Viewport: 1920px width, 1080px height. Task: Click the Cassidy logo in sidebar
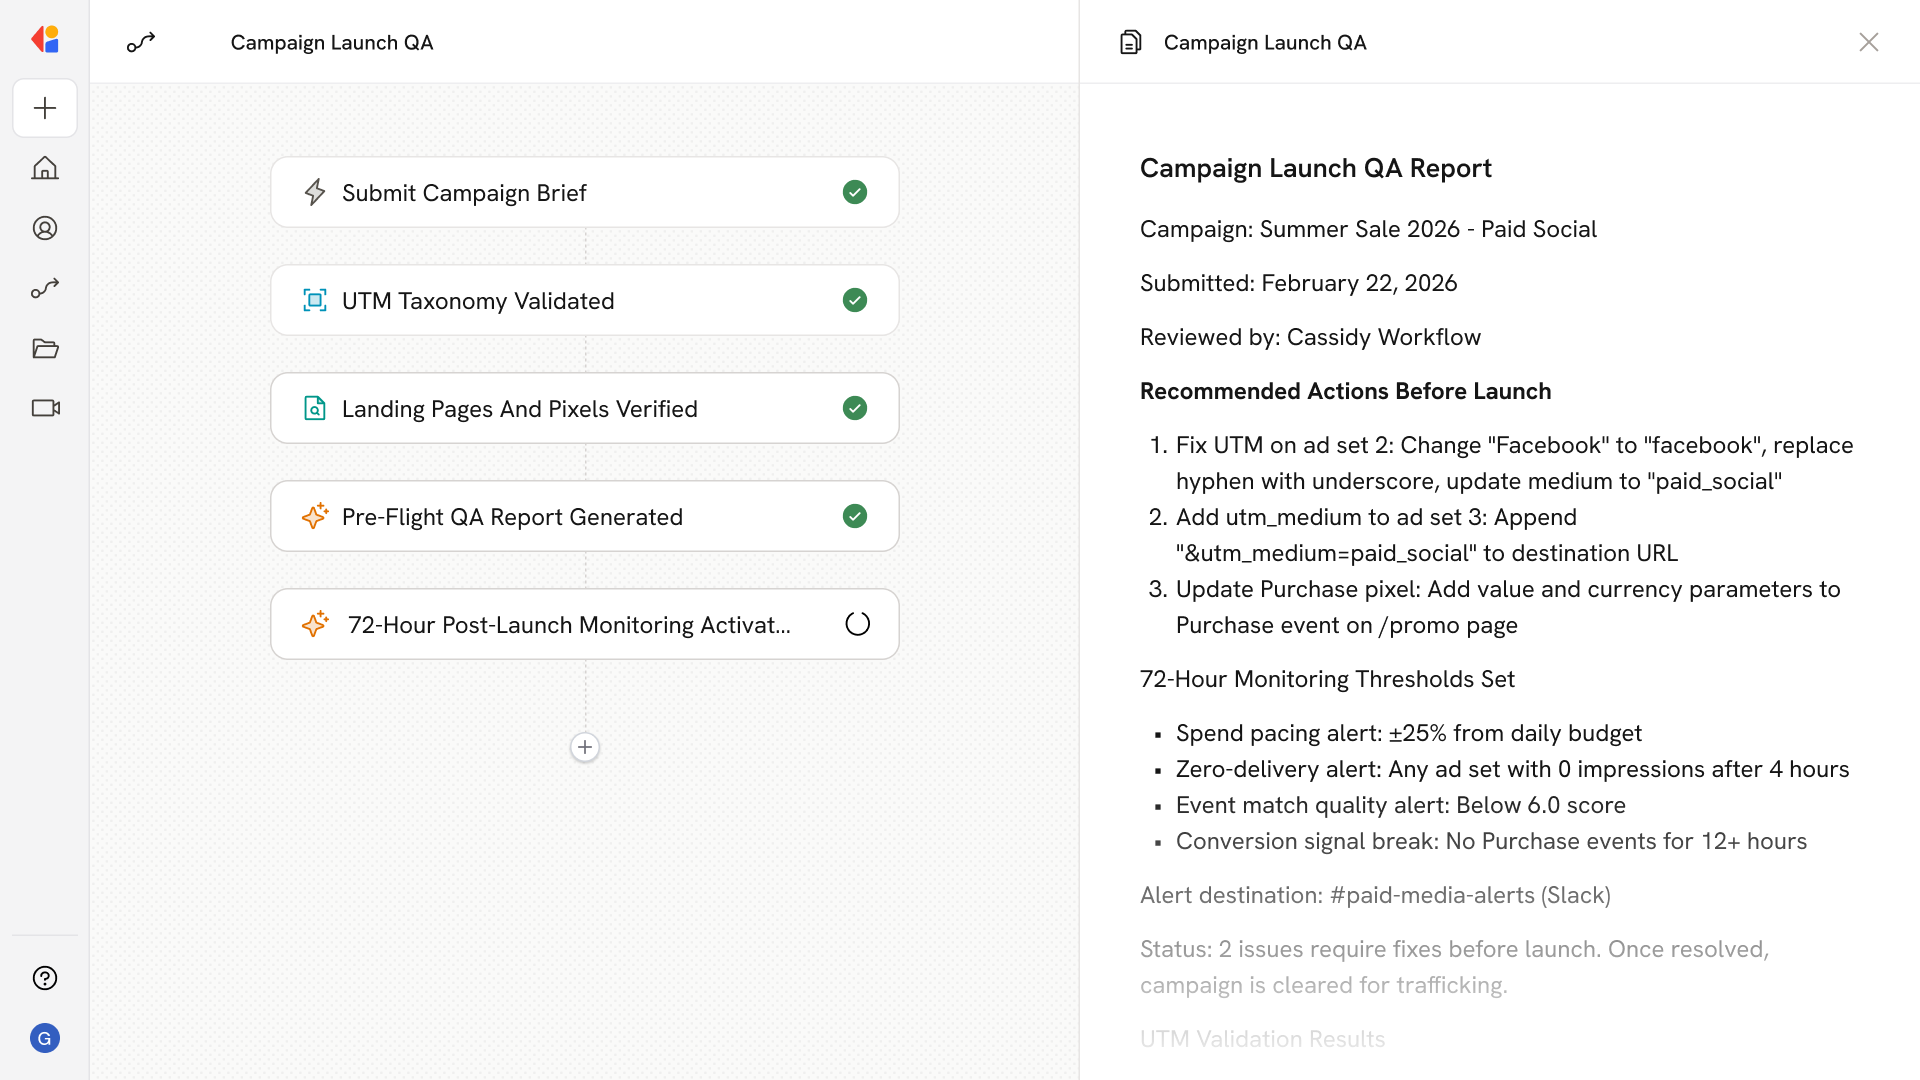(x=45, y=40)
